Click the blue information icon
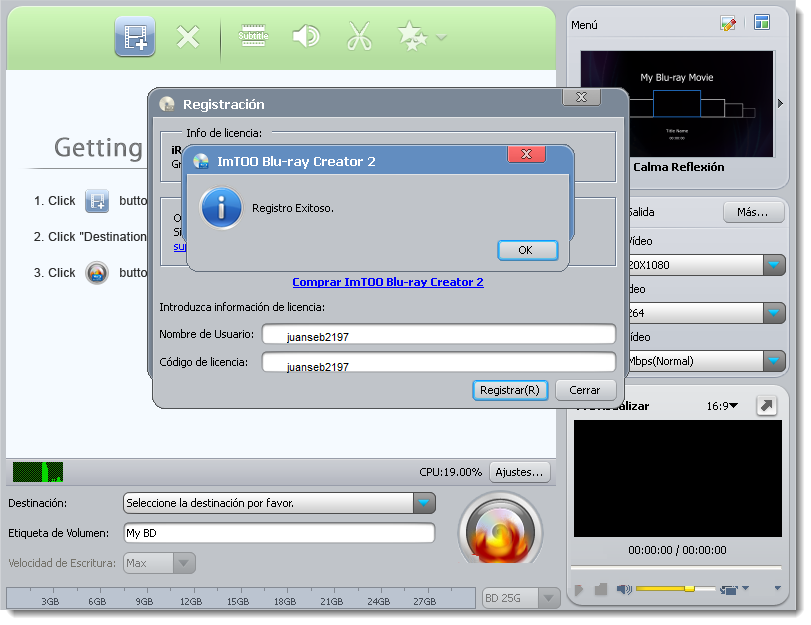 tap(221, 208)
